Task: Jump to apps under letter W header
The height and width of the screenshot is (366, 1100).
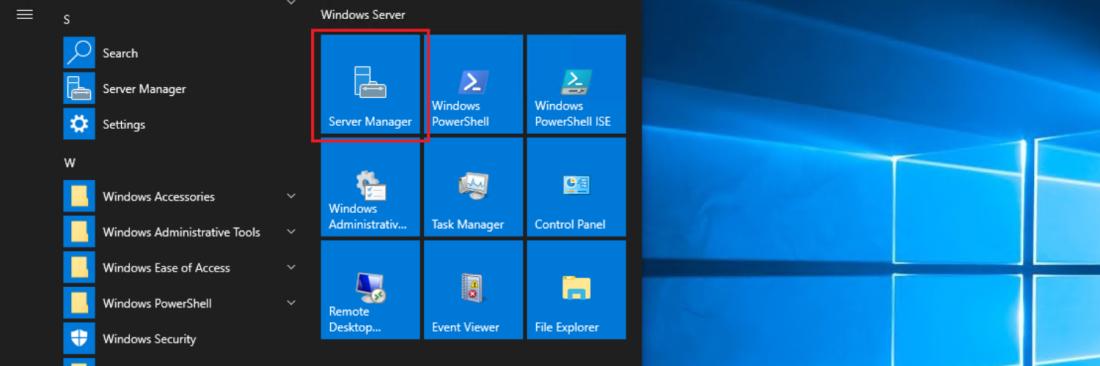Action: coord(69,163)
